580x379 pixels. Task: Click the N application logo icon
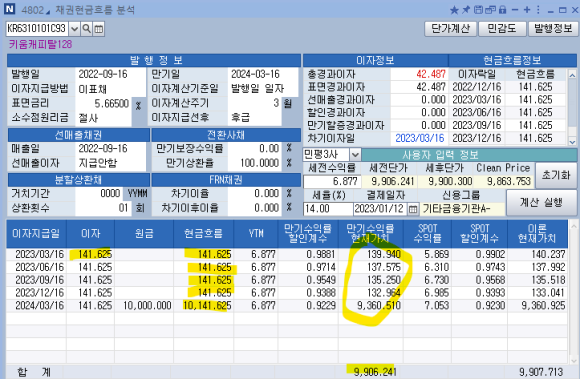[10, 9]
